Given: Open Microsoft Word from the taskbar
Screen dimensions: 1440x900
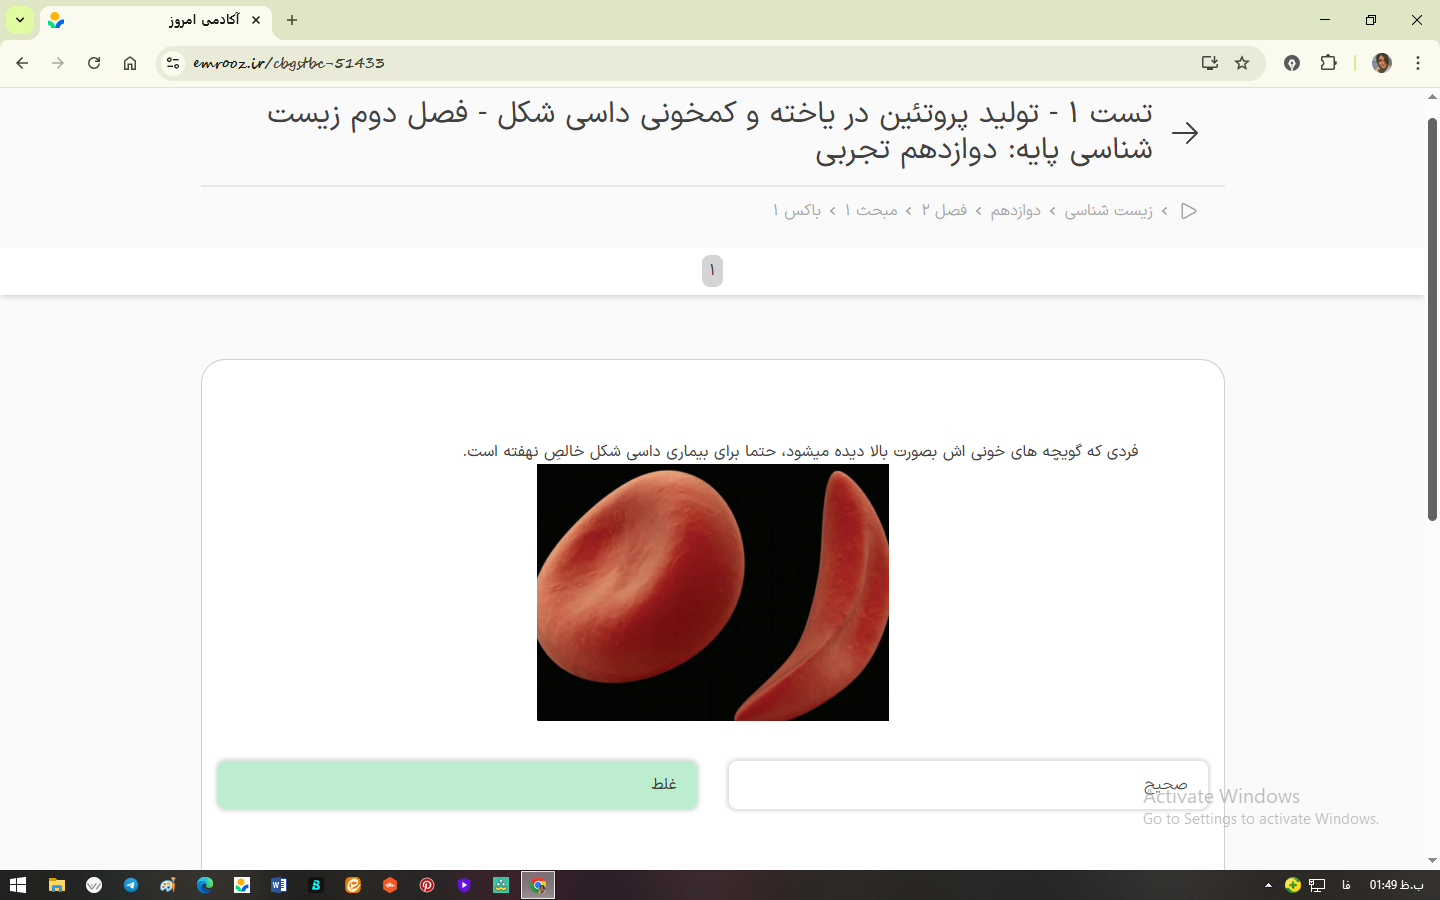Looking at the screenshot, I should [x=279, y=885].
